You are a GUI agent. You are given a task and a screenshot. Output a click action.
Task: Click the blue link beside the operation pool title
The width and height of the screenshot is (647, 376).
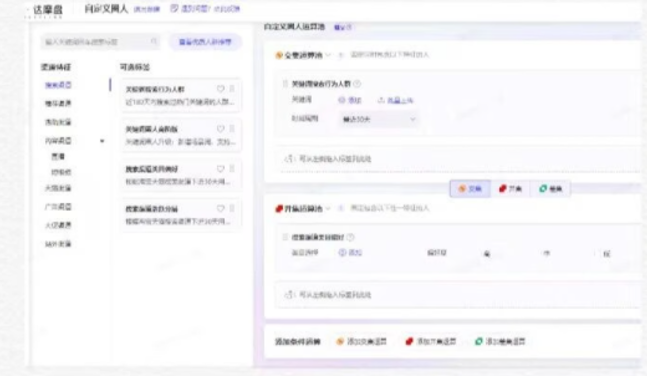[x=342, y=27]
